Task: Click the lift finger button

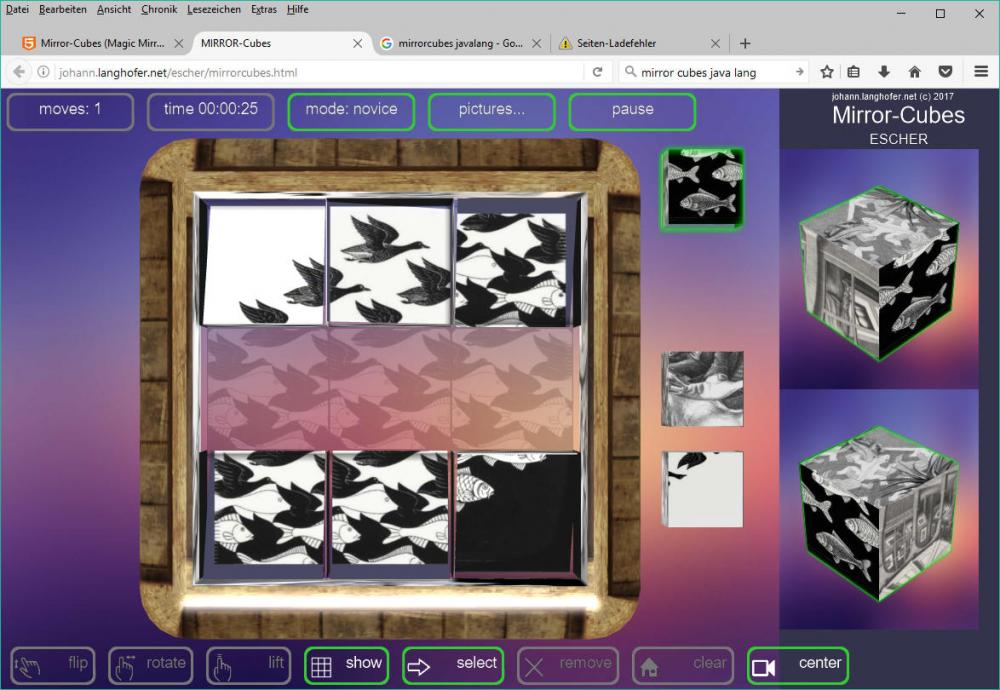Action: pos(249,666)
